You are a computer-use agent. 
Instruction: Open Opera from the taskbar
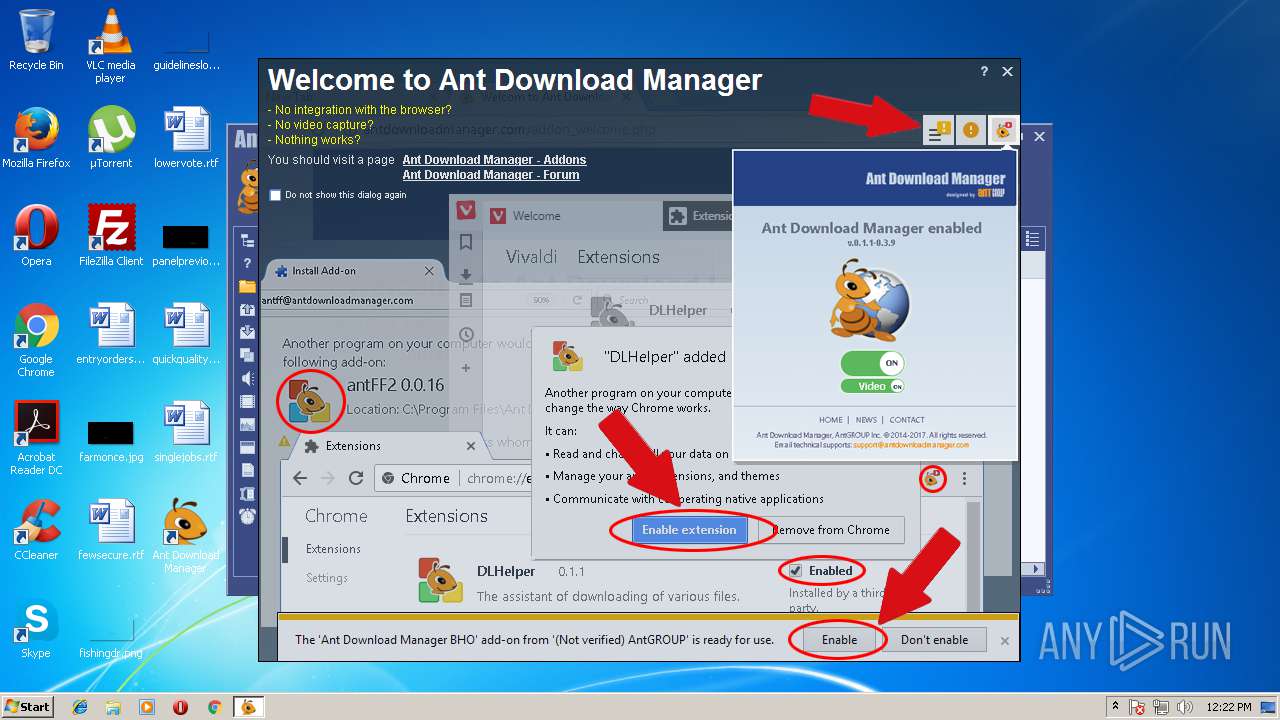pyautogui.click(x=181, y=707)
